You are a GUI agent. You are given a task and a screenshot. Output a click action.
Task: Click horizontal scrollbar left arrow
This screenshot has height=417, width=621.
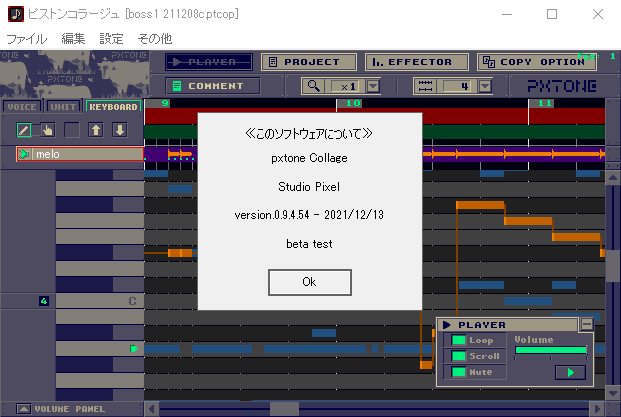pos(151,409)
